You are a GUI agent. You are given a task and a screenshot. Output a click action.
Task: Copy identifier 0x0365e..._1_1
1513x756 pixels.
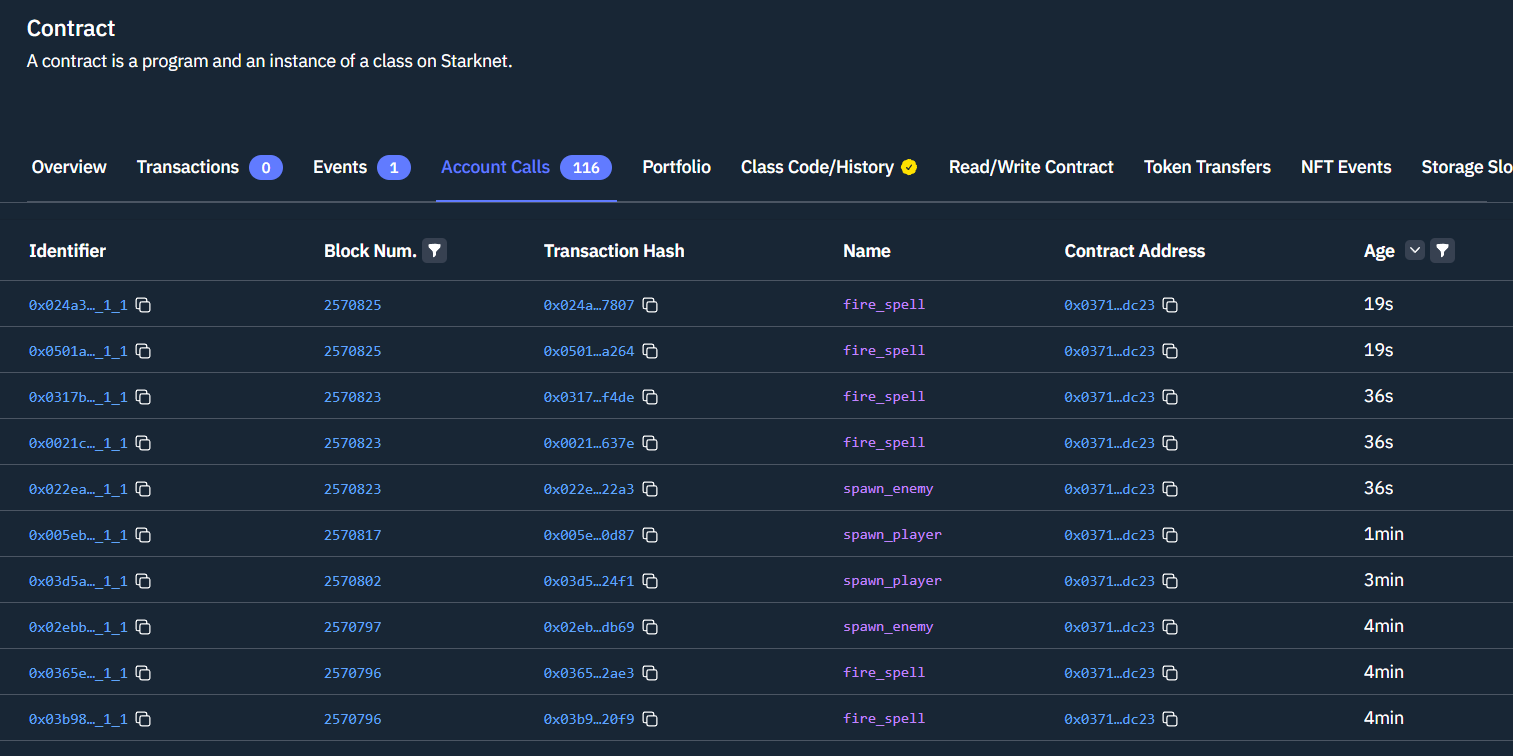pos(143,673)
